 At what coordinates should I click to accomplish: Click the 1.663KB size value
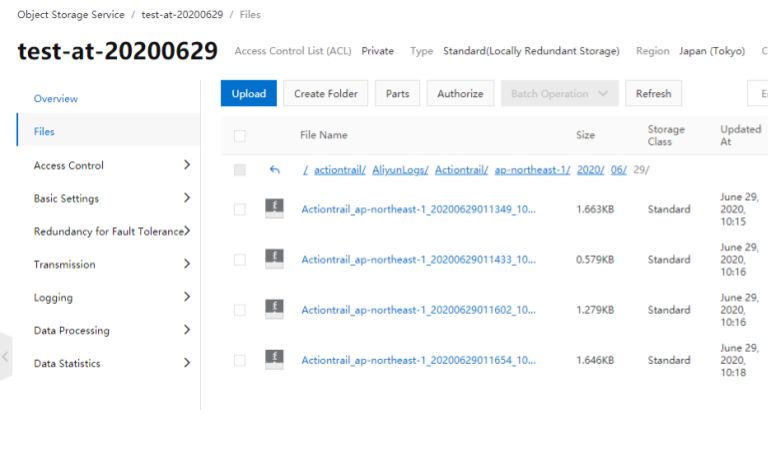[595, 210]
